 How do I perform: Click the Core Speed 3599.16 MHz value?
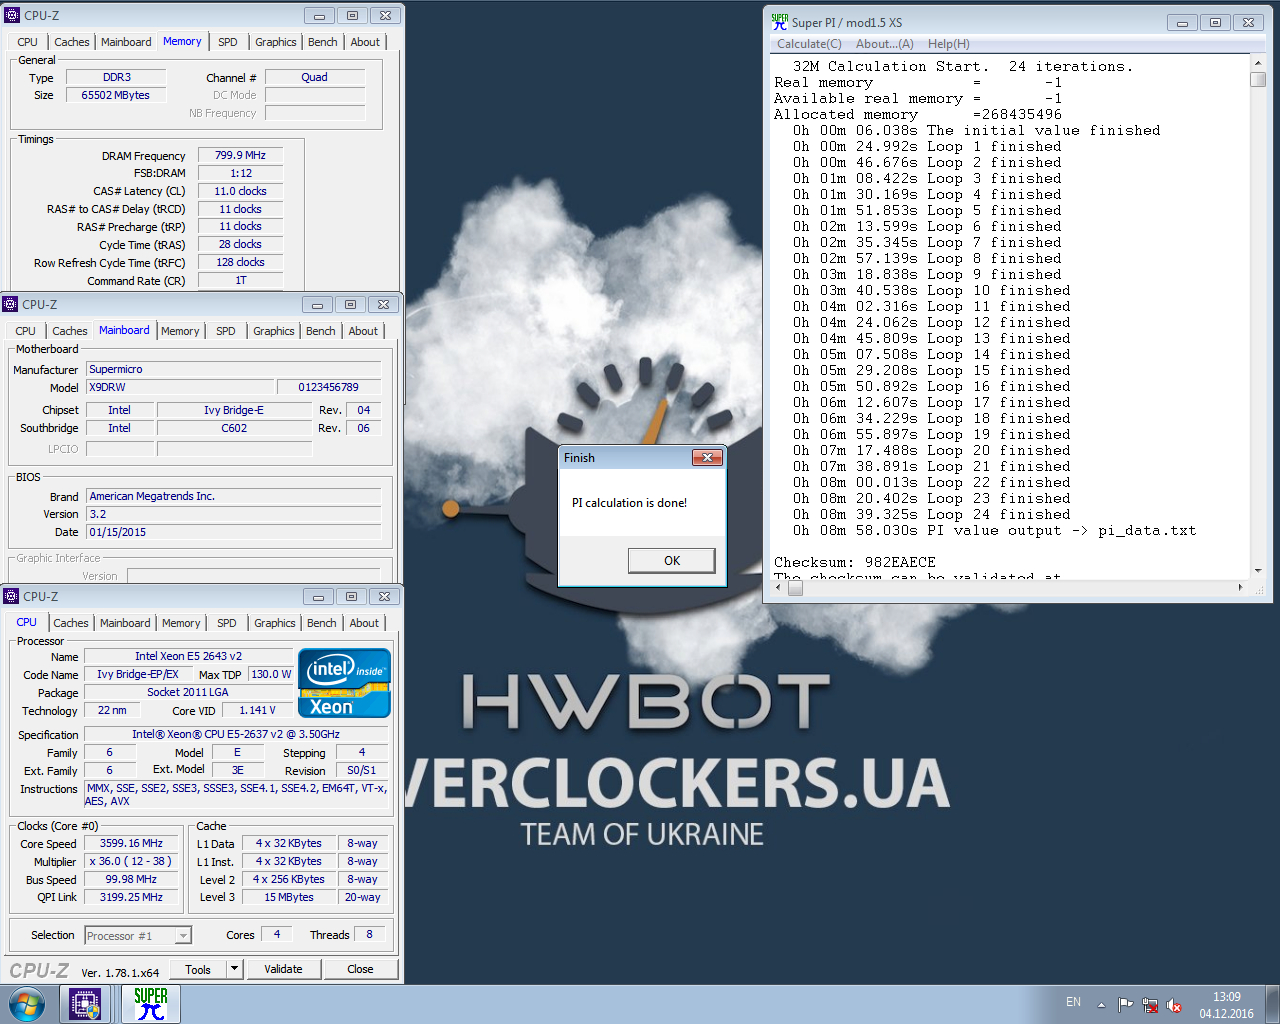pyautogui.click(x=131, y=843)
